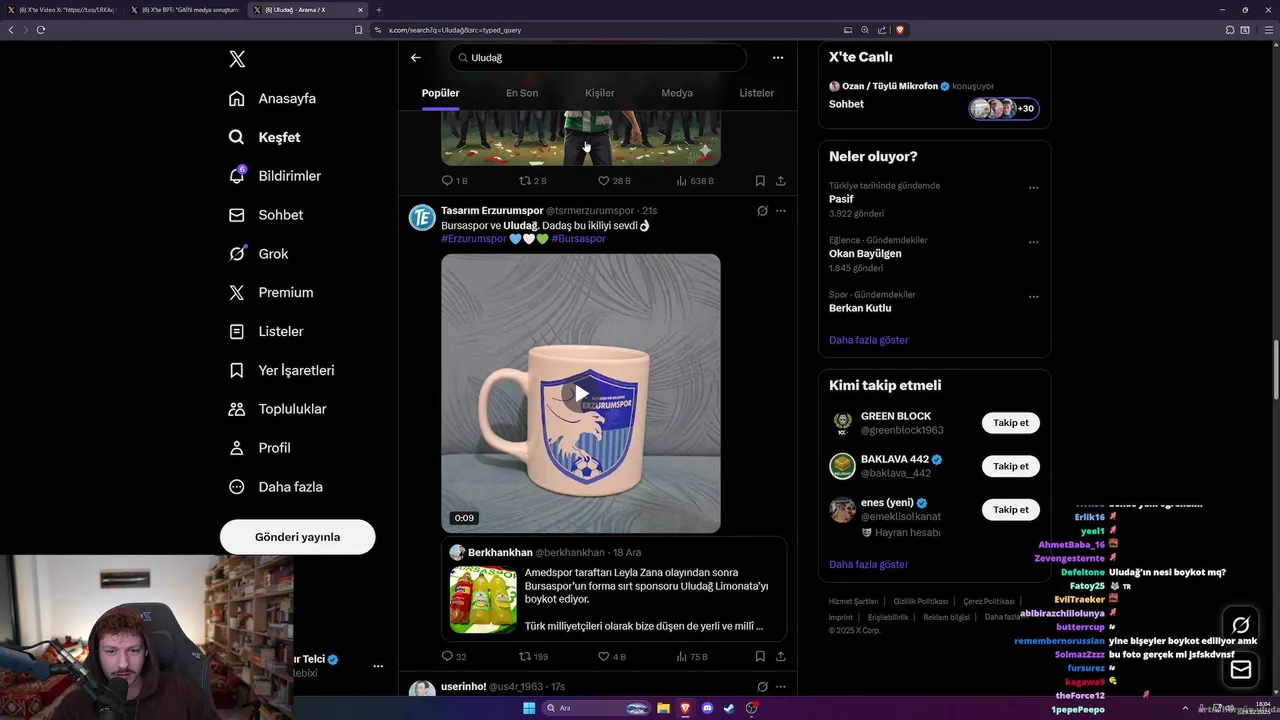Reload the page in the browser
This screenshot has width=1280, height=720.
[x=41, y=30]
